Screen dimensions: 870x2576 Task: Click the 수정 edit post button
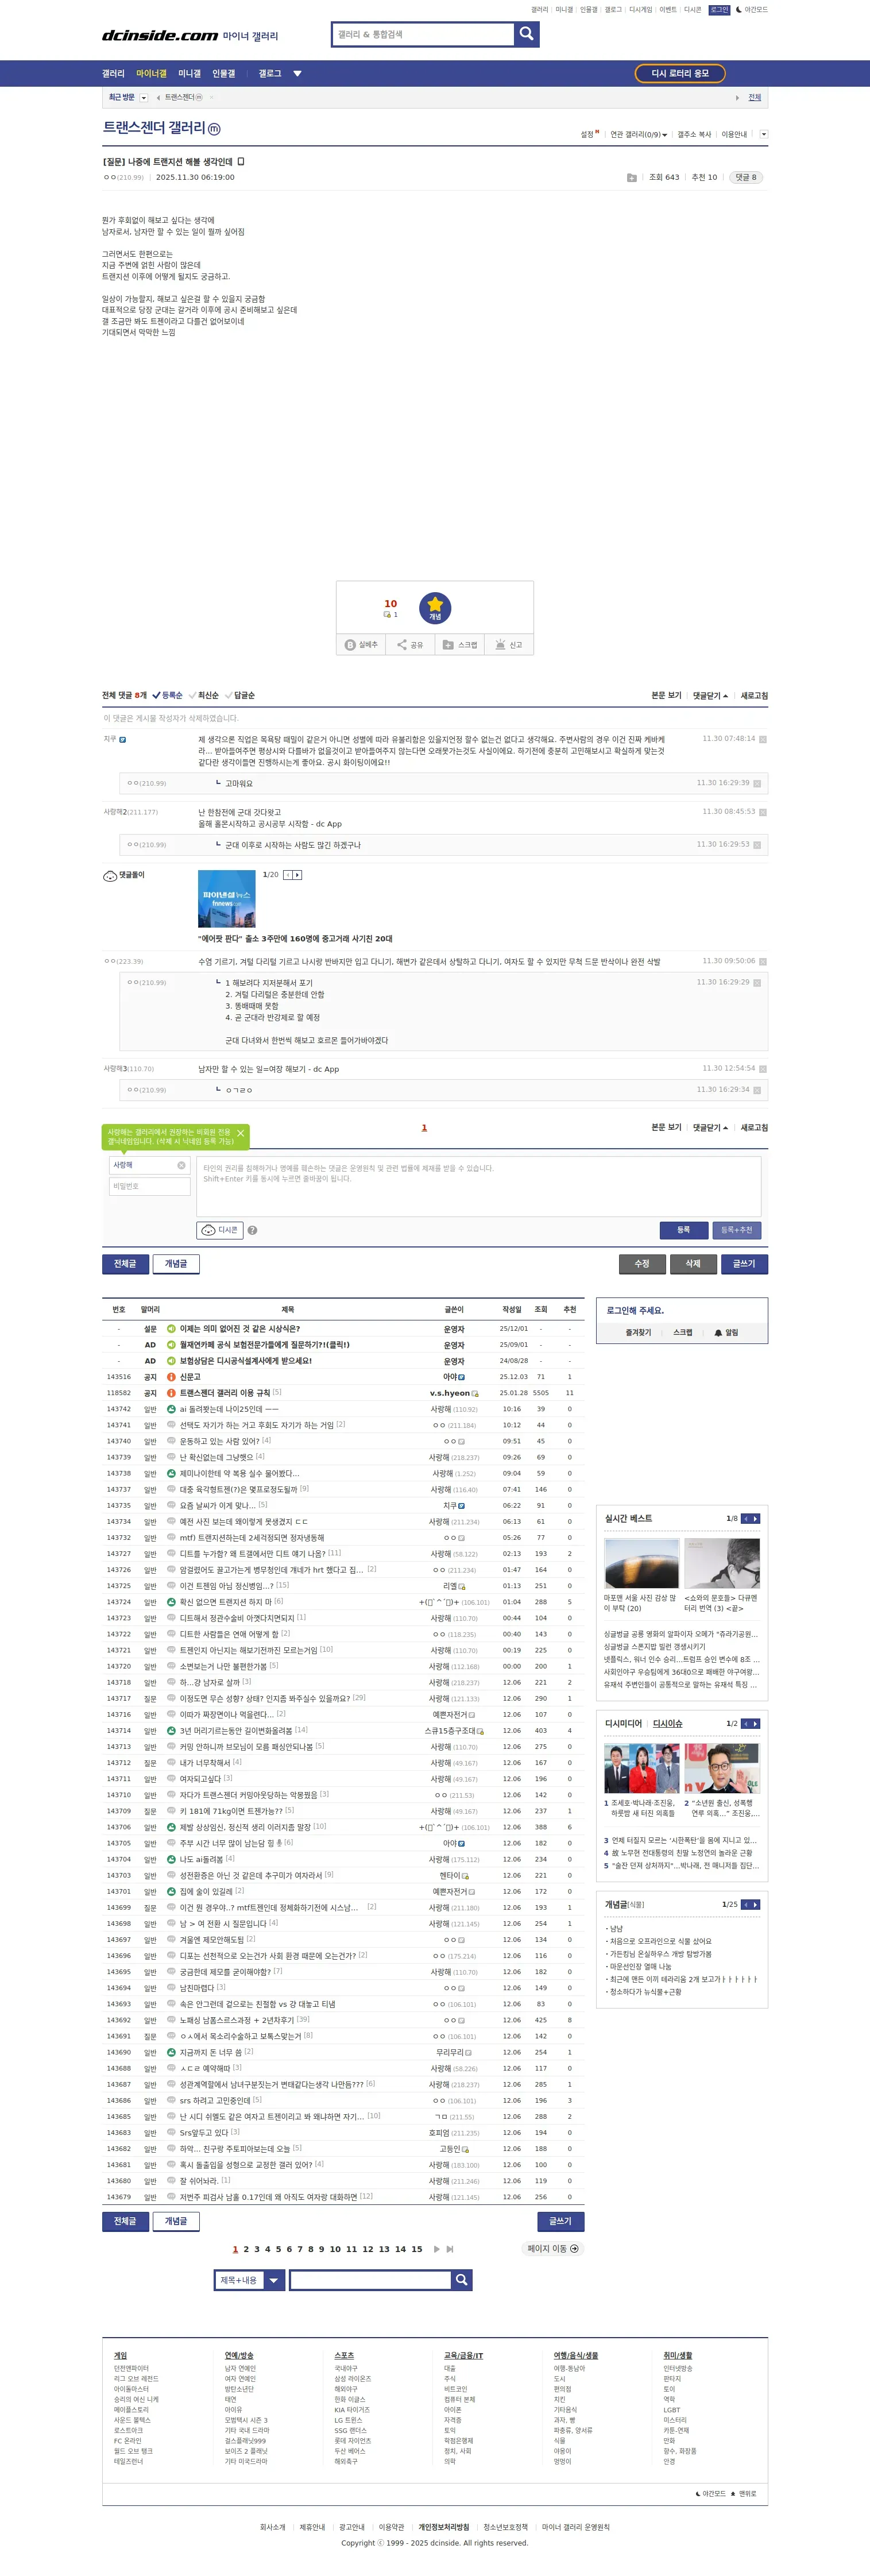(642, 1264)
